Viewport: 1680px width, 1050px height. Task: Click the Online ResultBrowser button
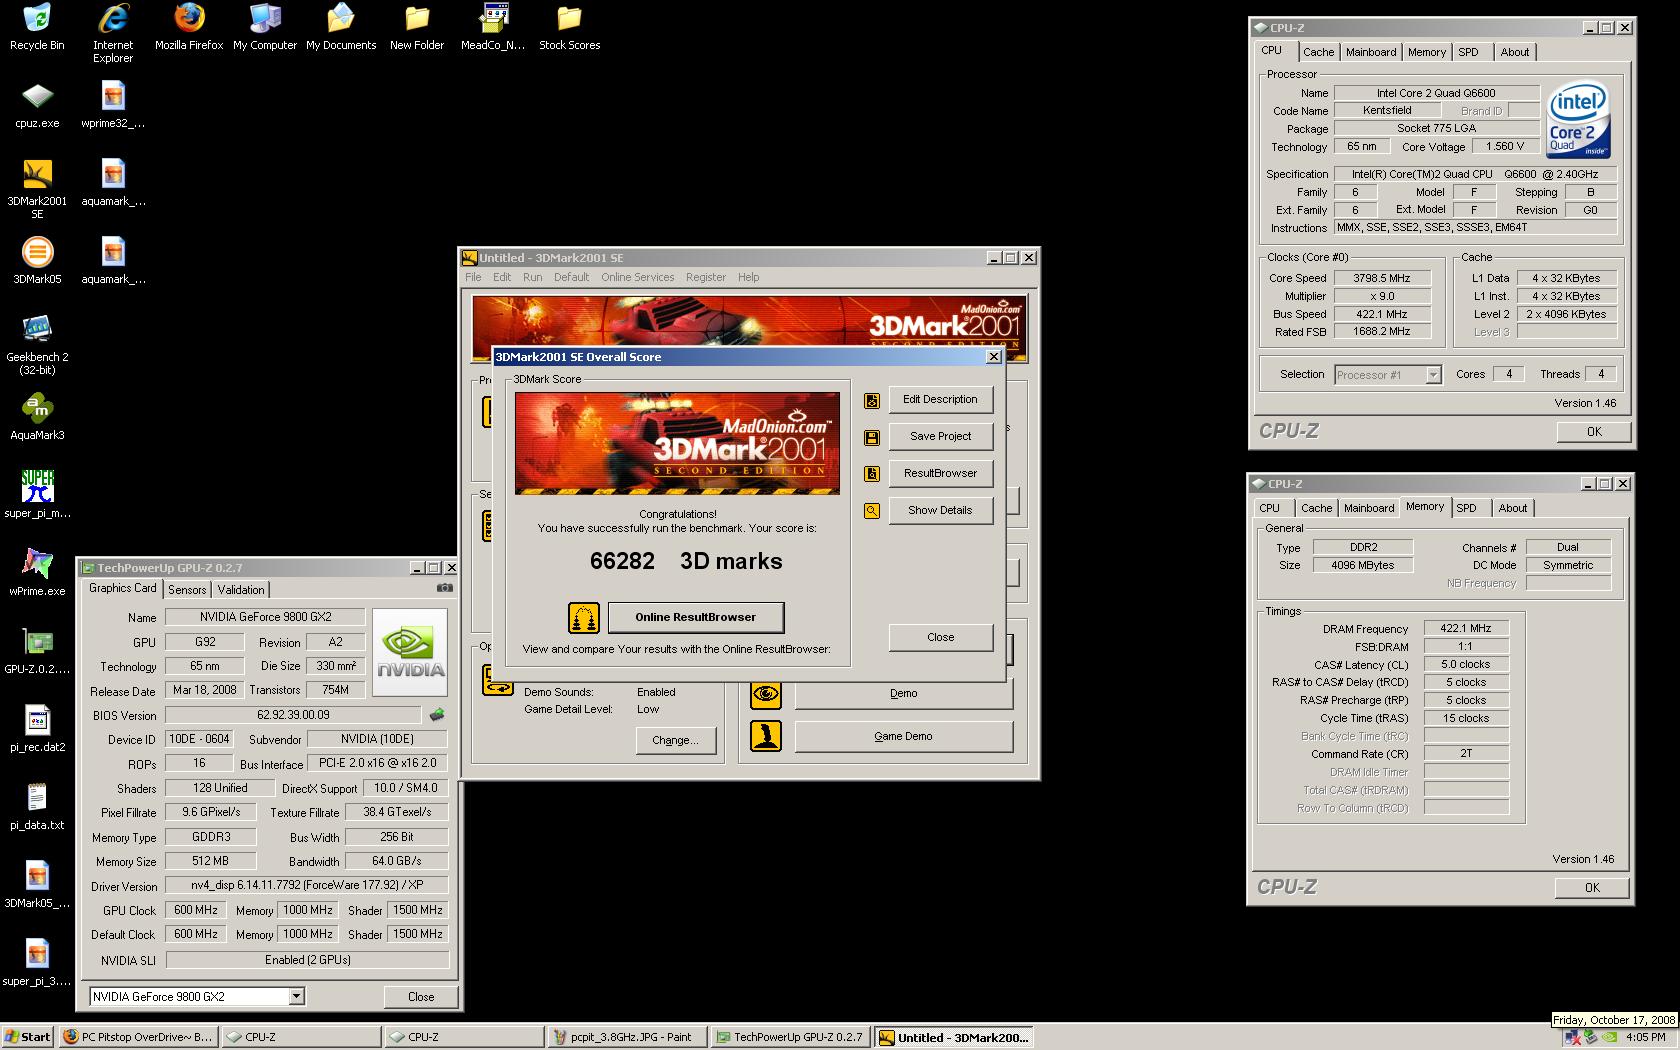(x=695, y=617)
